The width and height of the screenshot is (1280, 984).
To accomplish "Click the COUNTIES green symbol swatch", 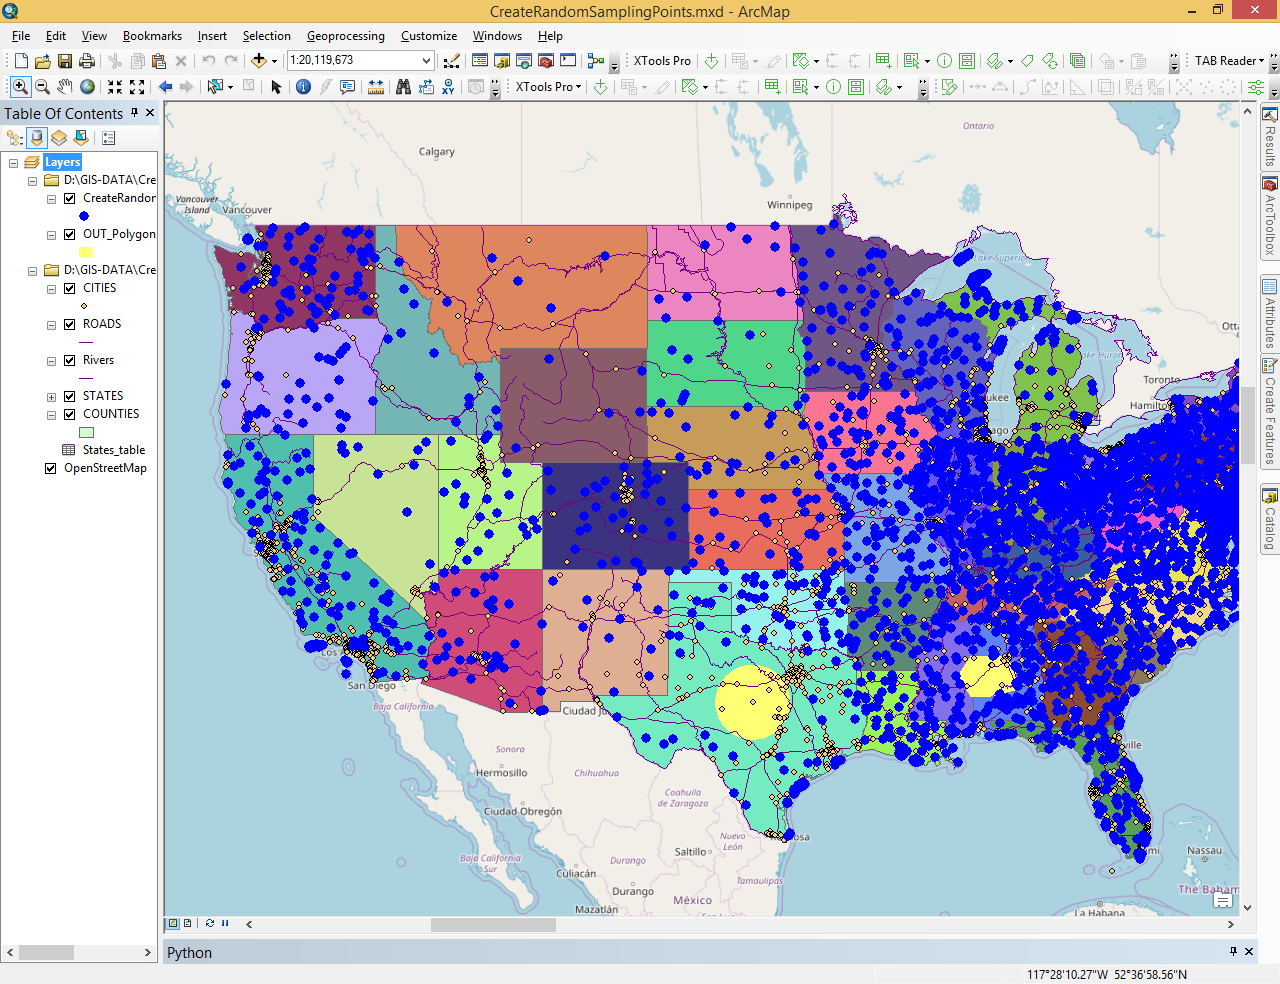I will (87, 433).
